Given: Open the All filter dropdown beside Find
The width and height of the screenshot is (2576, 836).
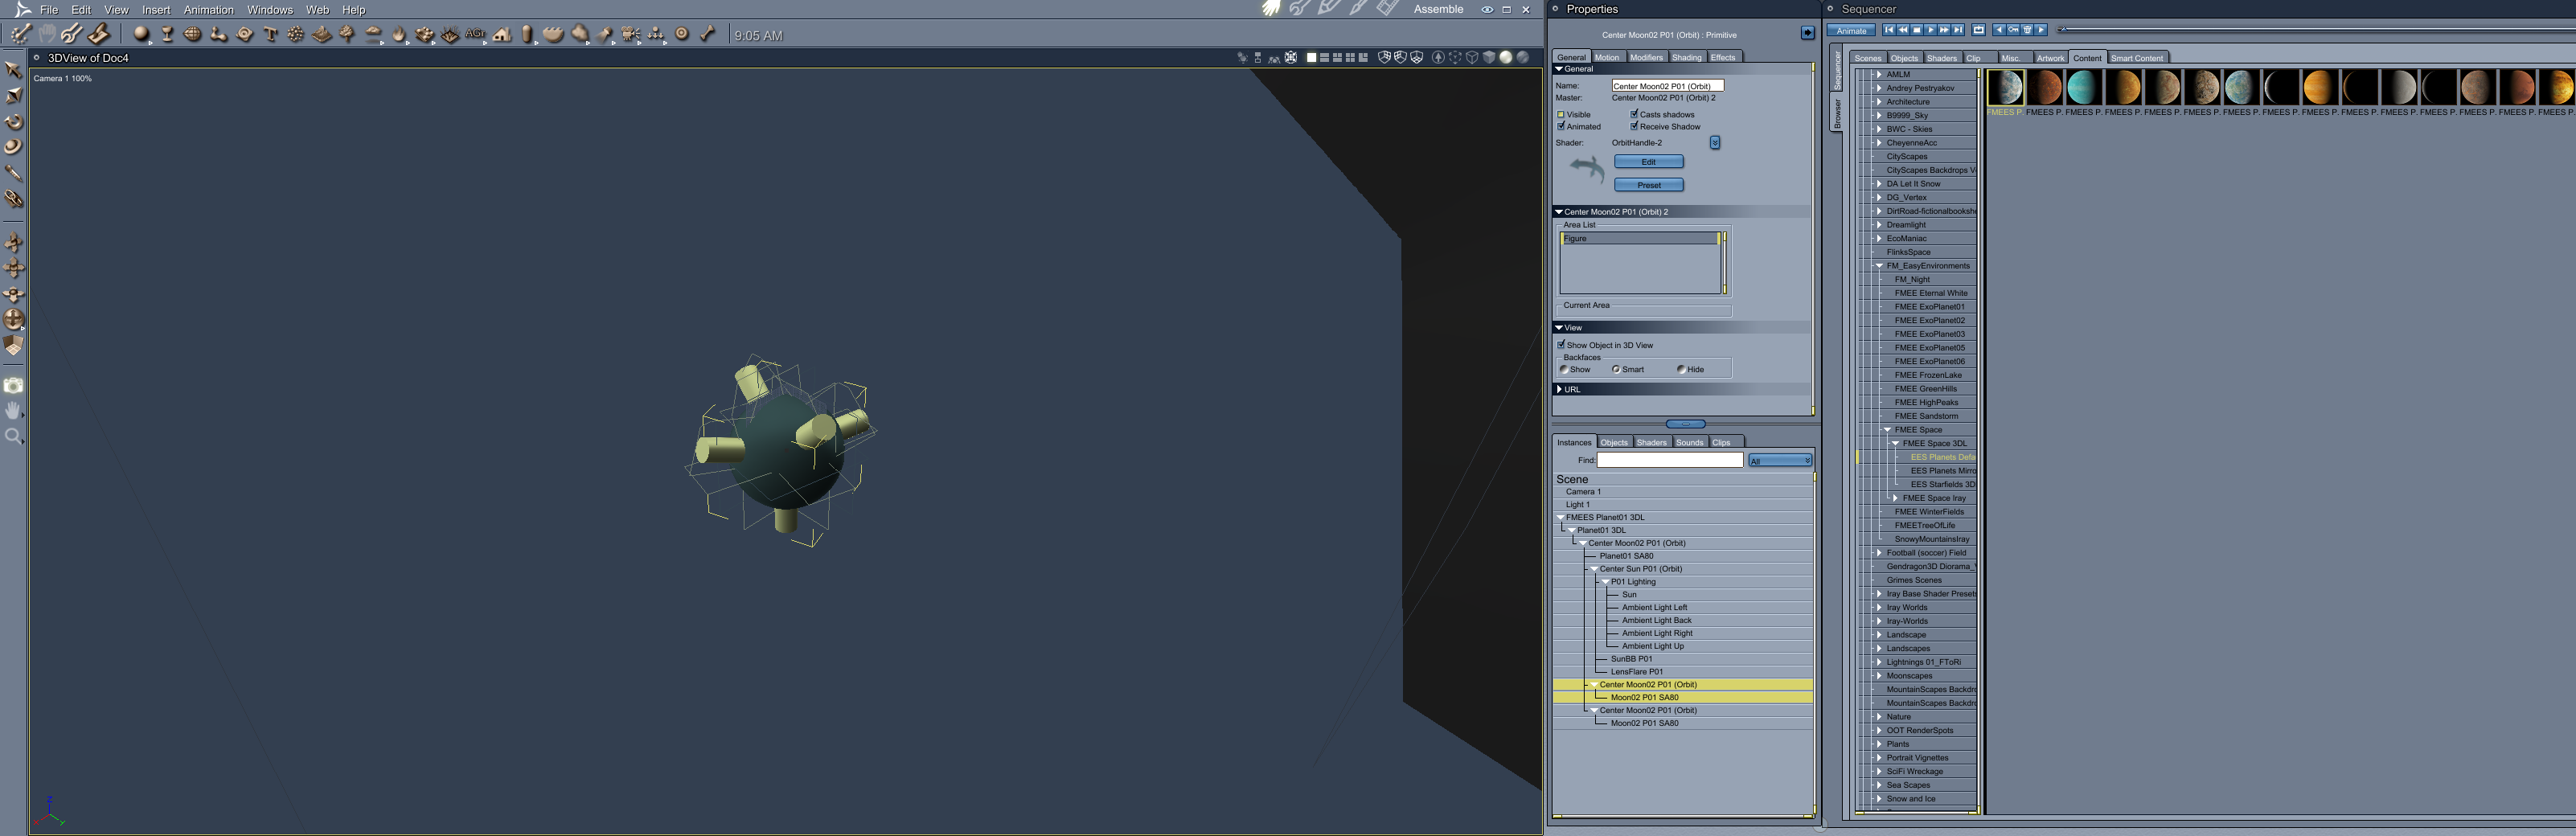Looking at the screenshot, I should coord(1780,461).
